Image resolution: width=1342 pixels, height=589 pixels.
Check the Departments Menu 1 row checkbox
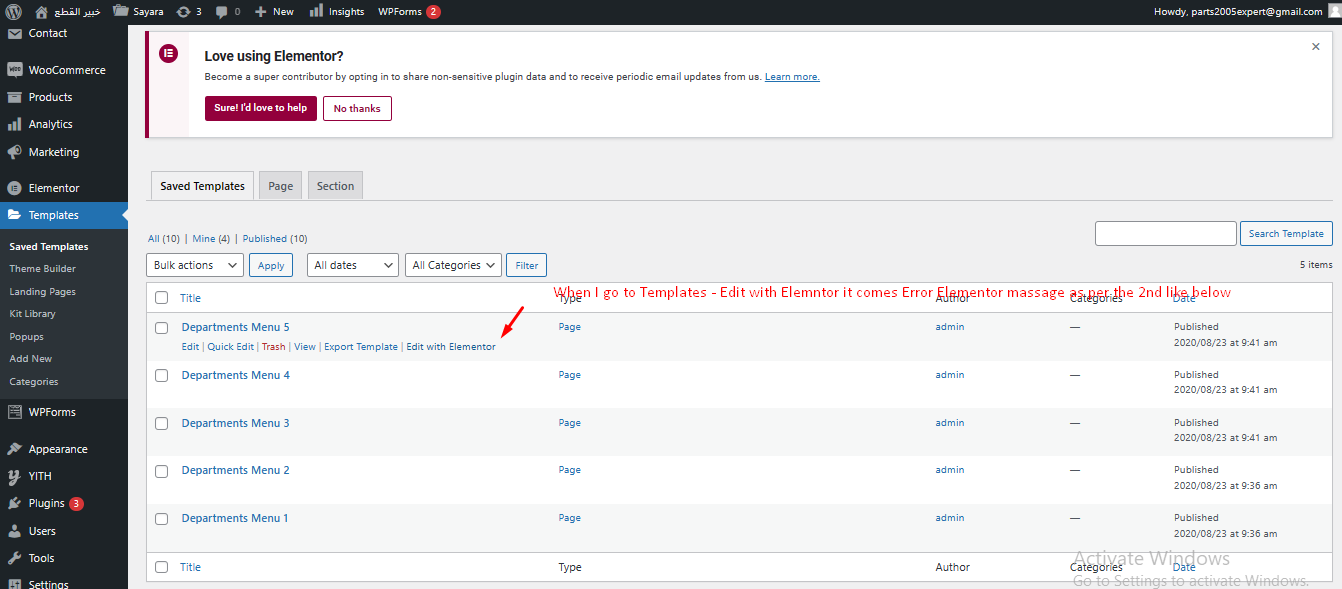tap(161, 518)
